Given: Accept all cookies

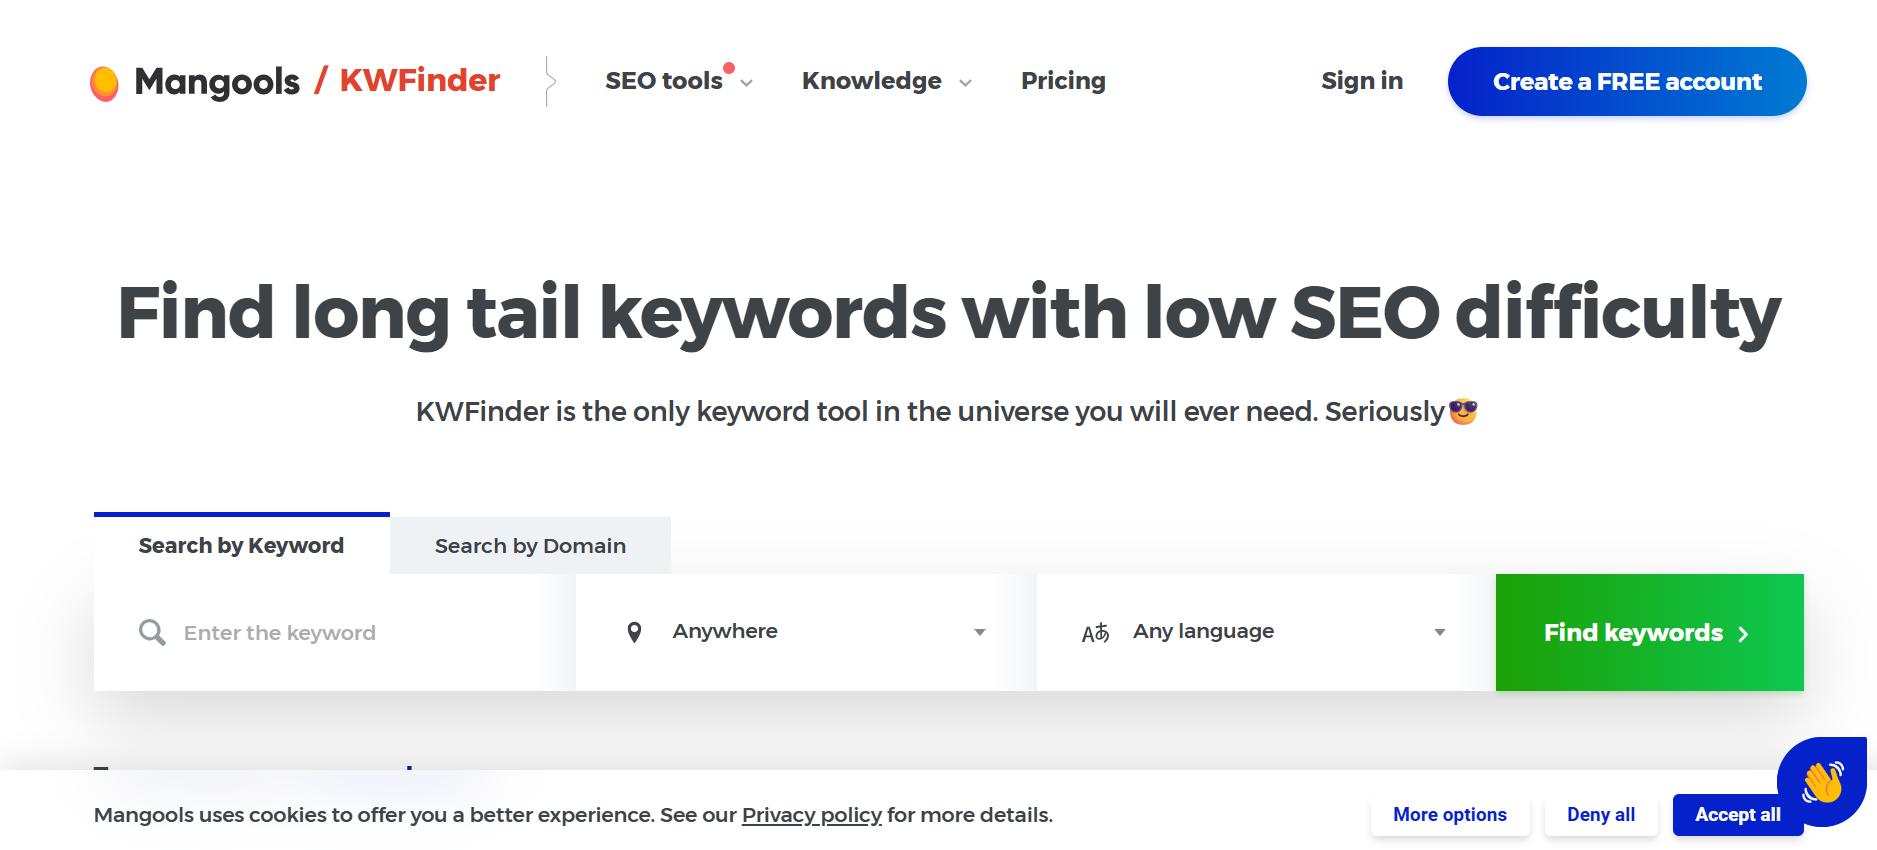Looking at the screenshot, I should click(x=1737, y=815).
